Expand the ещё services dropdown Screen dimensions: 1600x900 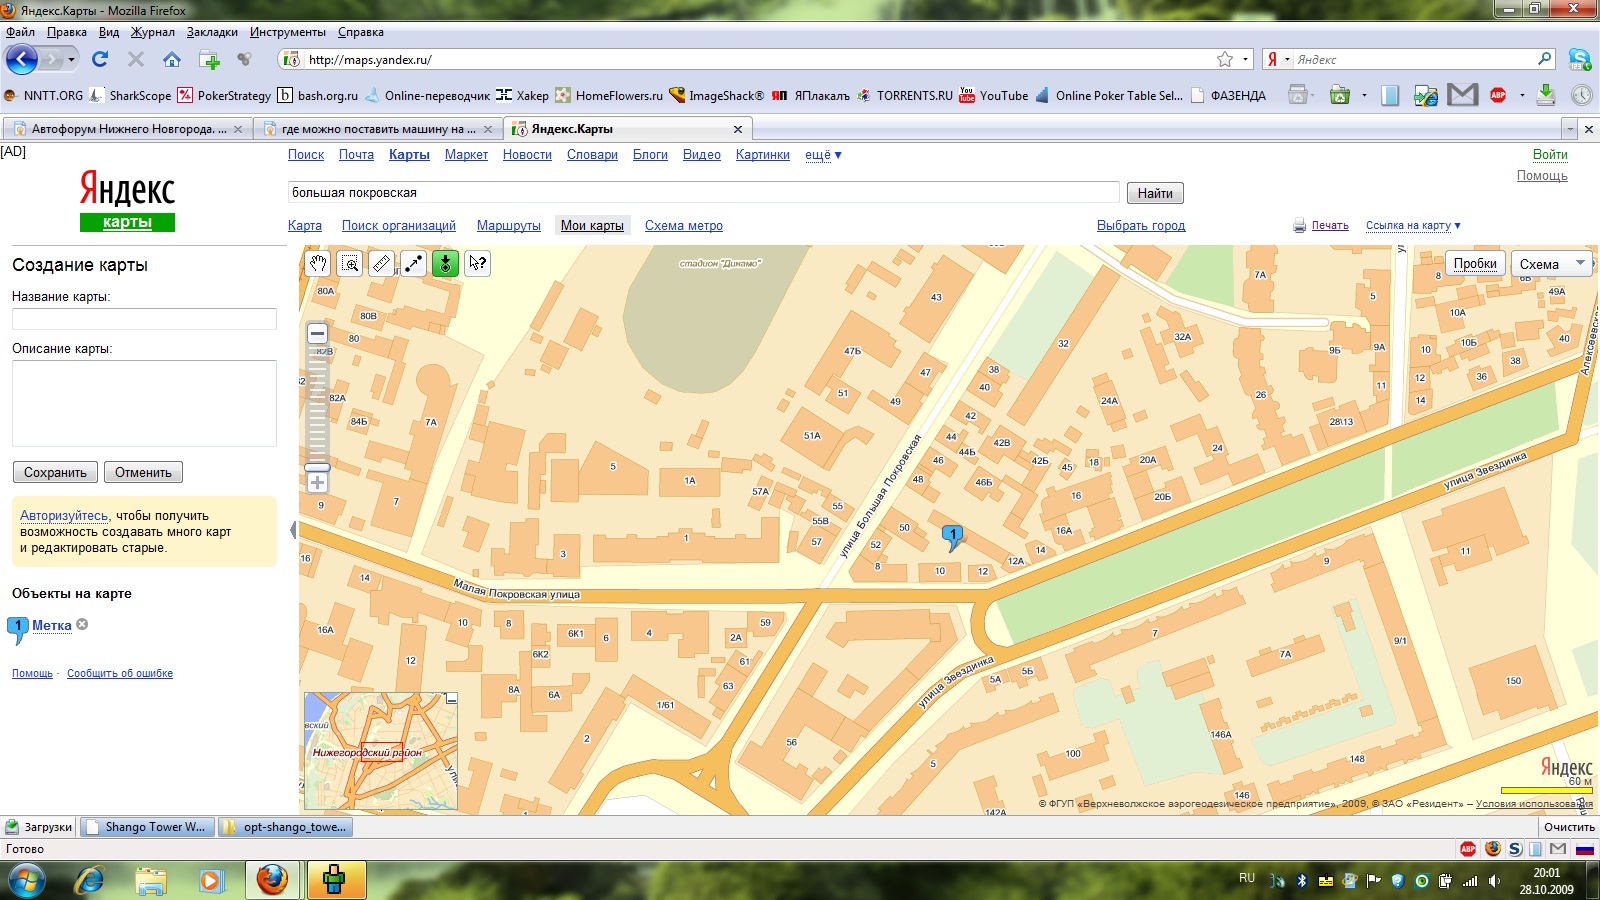pos(823,155)
